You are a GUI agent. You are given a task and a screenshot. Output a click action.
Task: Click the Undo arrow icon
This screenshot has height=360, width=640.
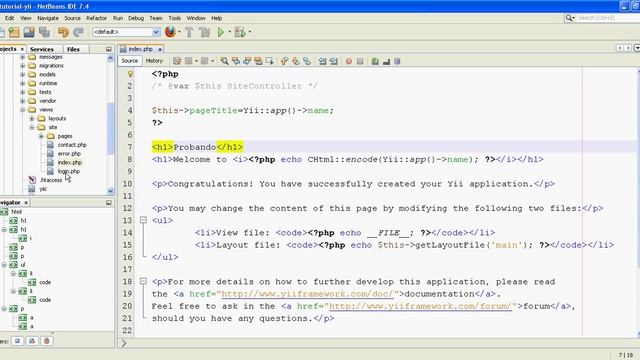63,32
